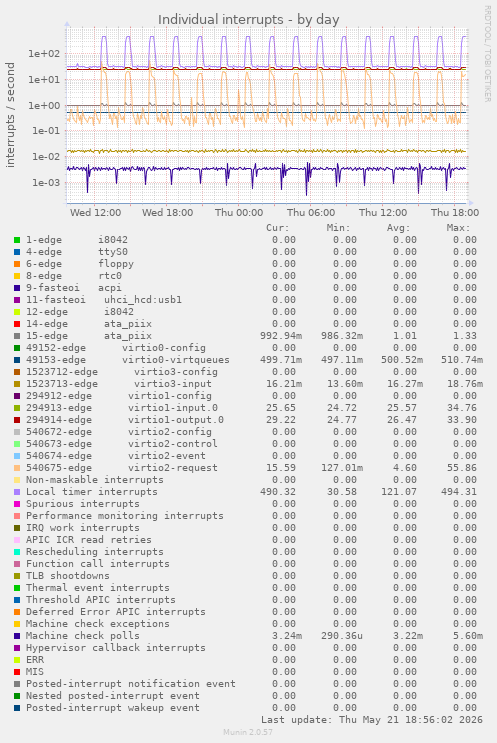
Task: Click the 15-edge ata_piix gray swatch
Action: 17,336
